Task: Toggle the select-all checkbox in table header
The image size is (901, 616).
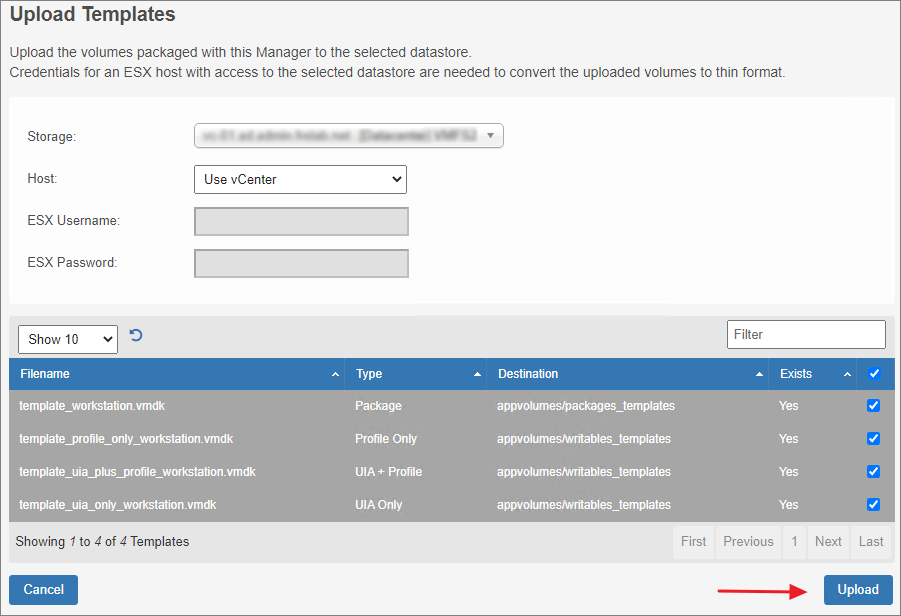Action: click(874, 374)
